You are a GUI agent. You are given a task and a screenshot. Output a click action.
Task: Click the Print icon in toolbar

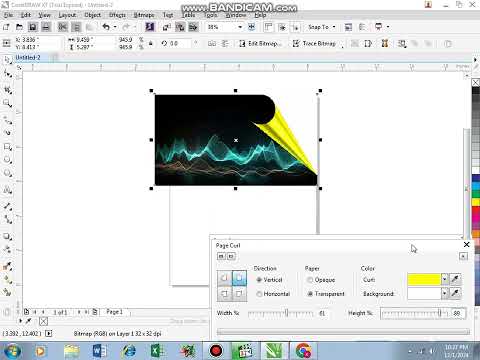(x=46, y=27)
